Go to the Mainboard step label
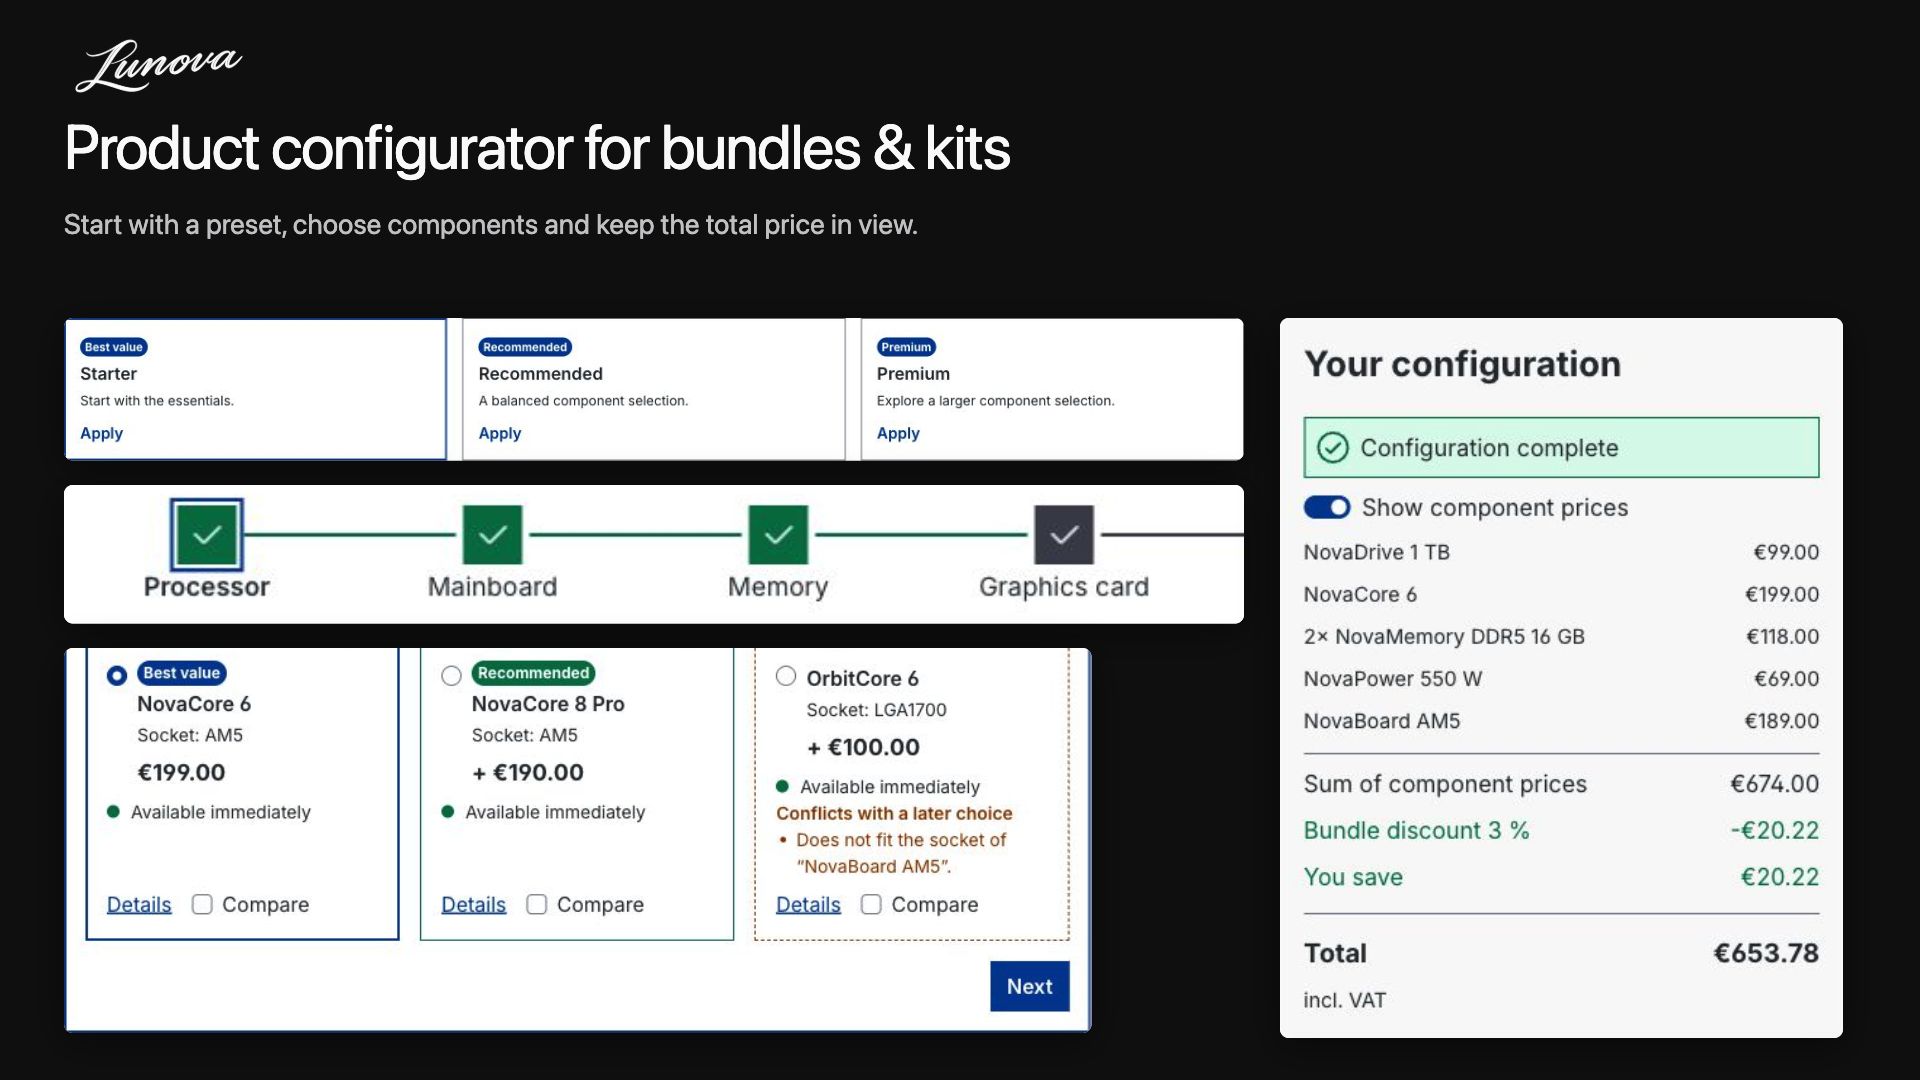Image resolution: width=1920 pixels, height=1080 pixels. point(492,587)
